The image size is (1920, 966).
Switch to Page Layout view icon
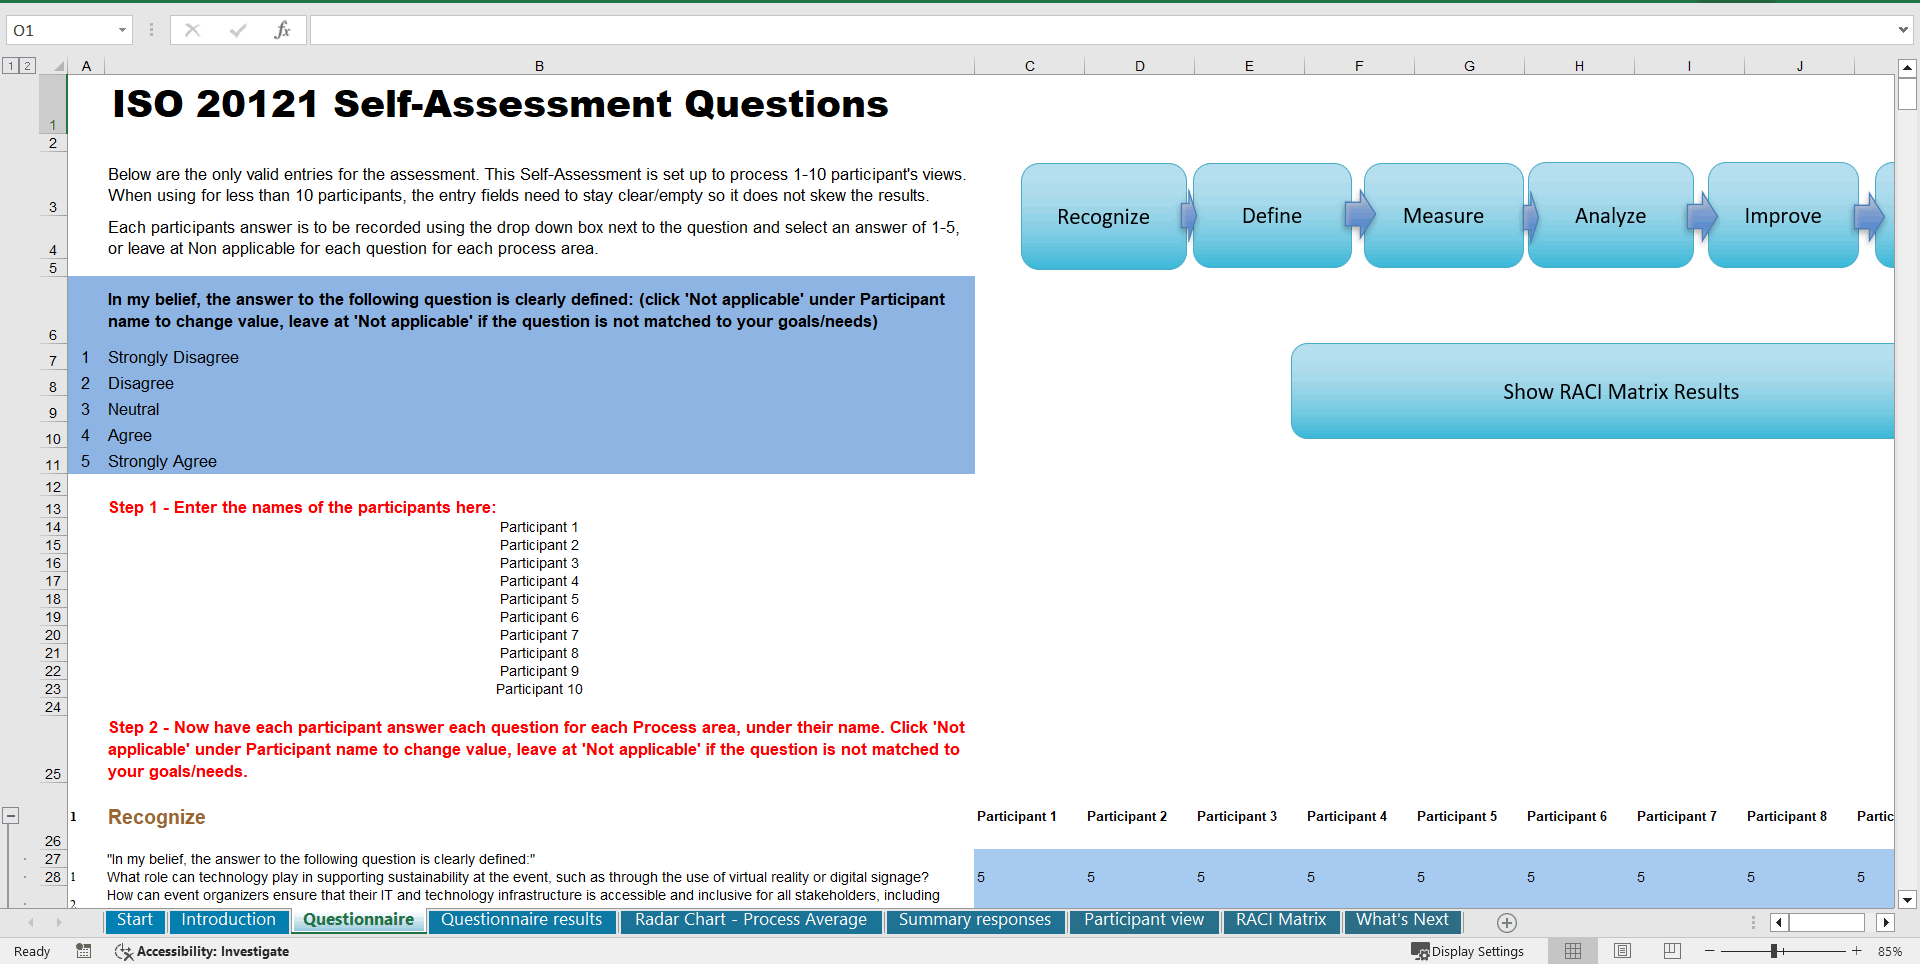(x=1622, y=951)
